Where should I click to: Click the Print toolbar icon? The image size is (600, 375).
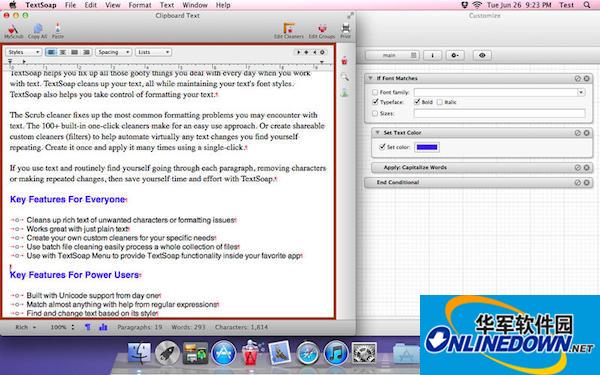tap(346, 31)
